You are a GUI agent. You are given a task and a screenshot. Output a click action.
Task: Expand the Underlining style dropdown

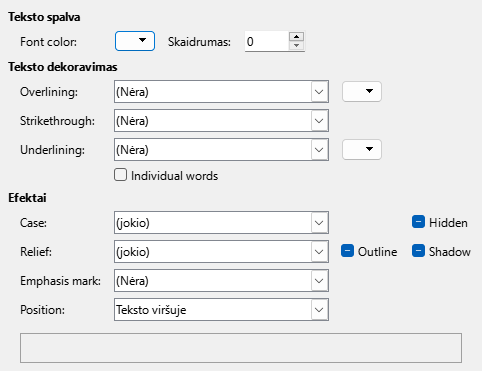tap(221, 149)
